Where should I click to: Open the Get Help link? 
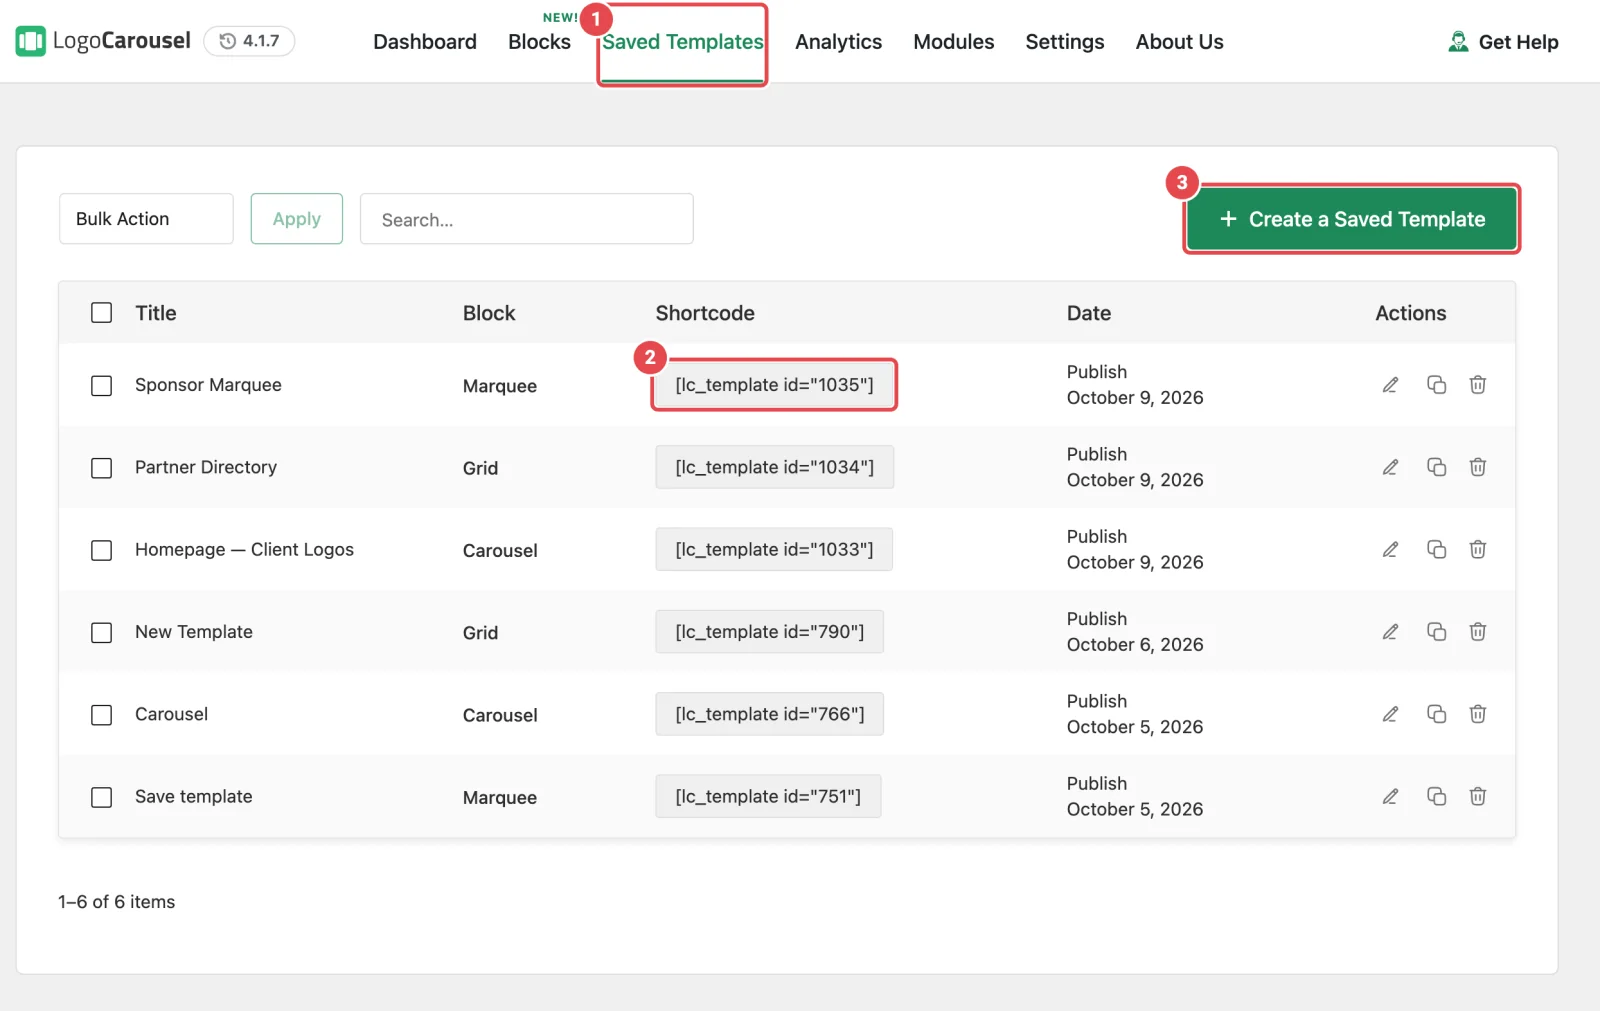(x=1503, y=42)
